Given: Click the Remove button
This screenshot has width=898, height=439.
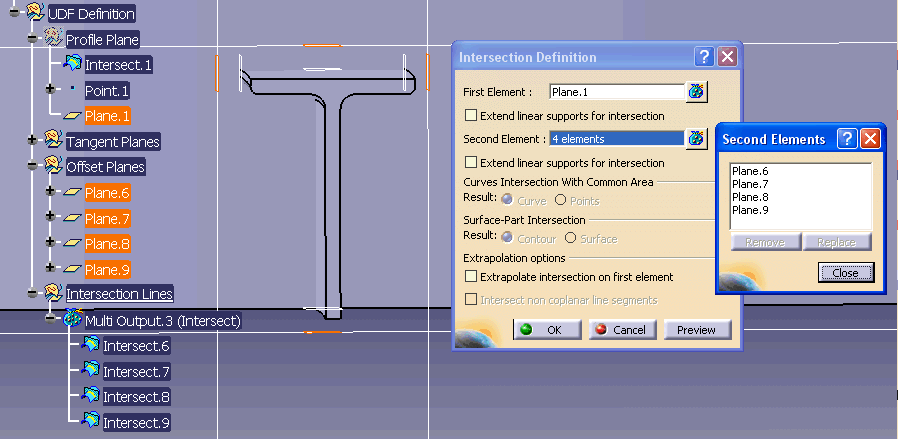Looking at the screenshot, I should pos(765,242).
